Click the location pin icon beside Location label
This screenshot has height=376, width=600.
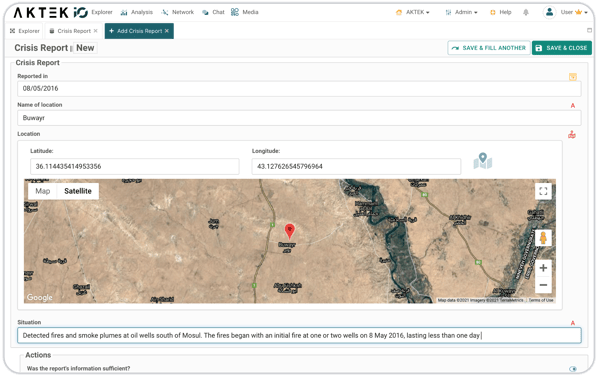click(572, 135)
